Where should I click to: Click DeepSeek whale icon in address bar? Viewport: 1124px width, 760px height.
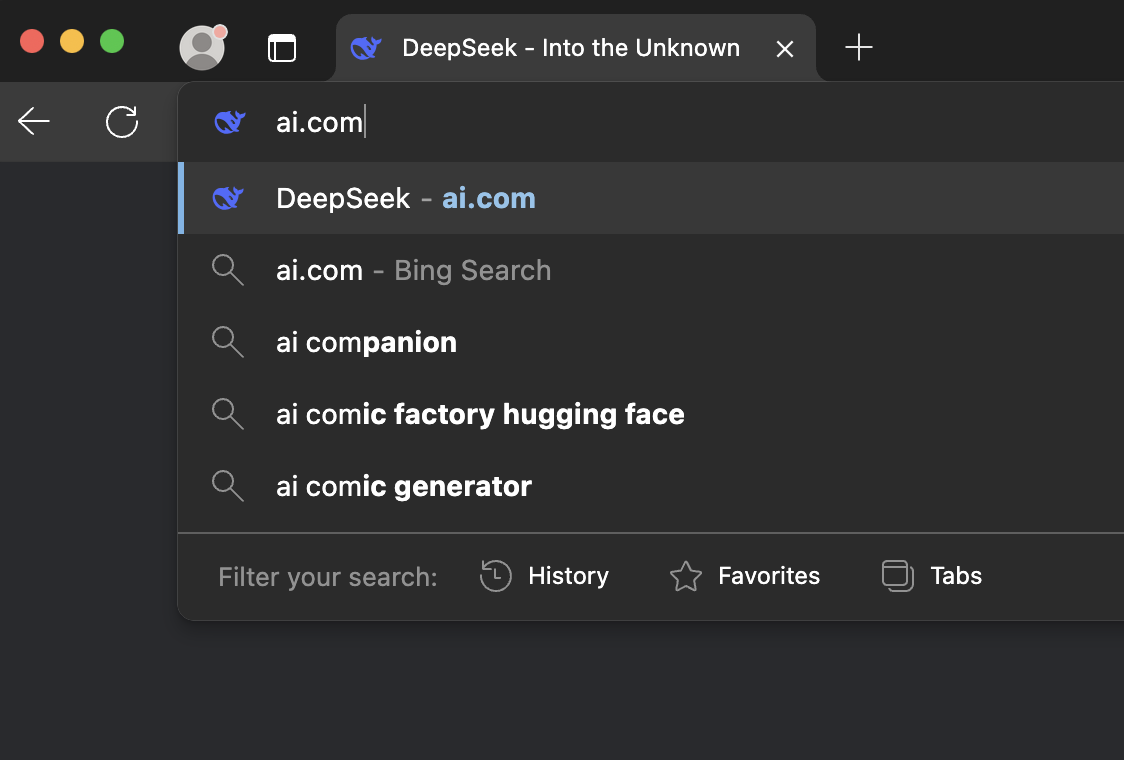click(x=230, y=123)
